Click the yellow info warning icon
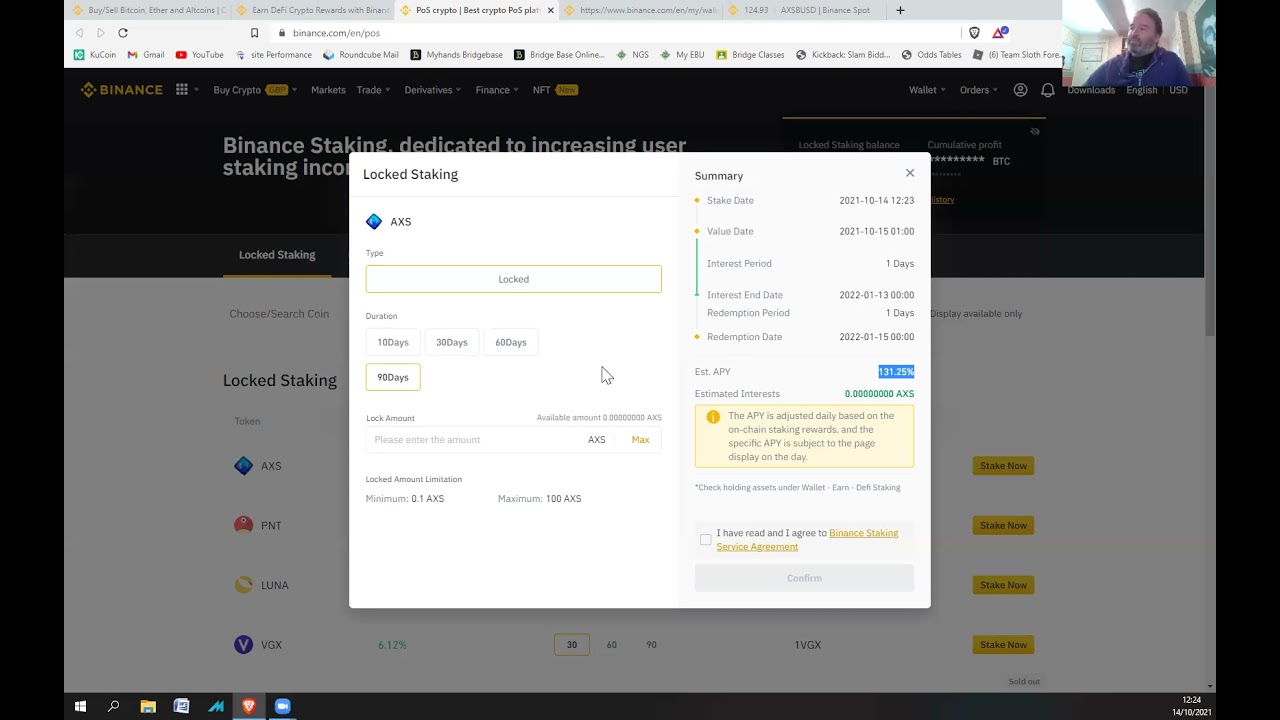 click(x=713, y=417)
